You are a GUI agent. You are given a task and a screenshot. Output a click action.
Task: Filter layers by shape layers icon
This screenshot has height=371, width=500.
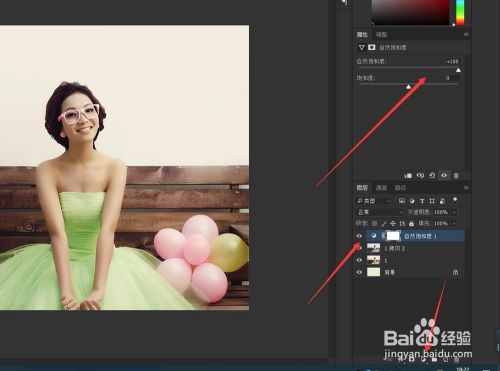pyautogui.click(x=432, y=201)
